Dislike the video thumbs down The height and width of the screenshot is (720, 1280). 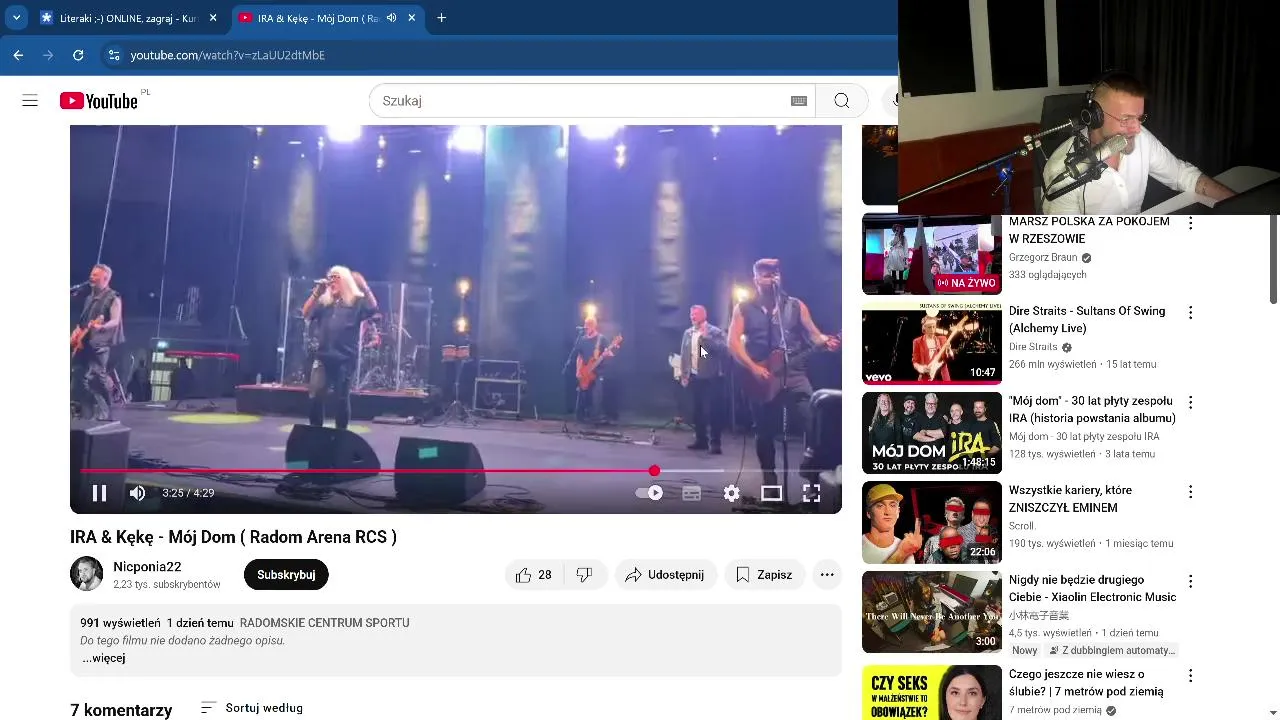[x=585, y=575]
